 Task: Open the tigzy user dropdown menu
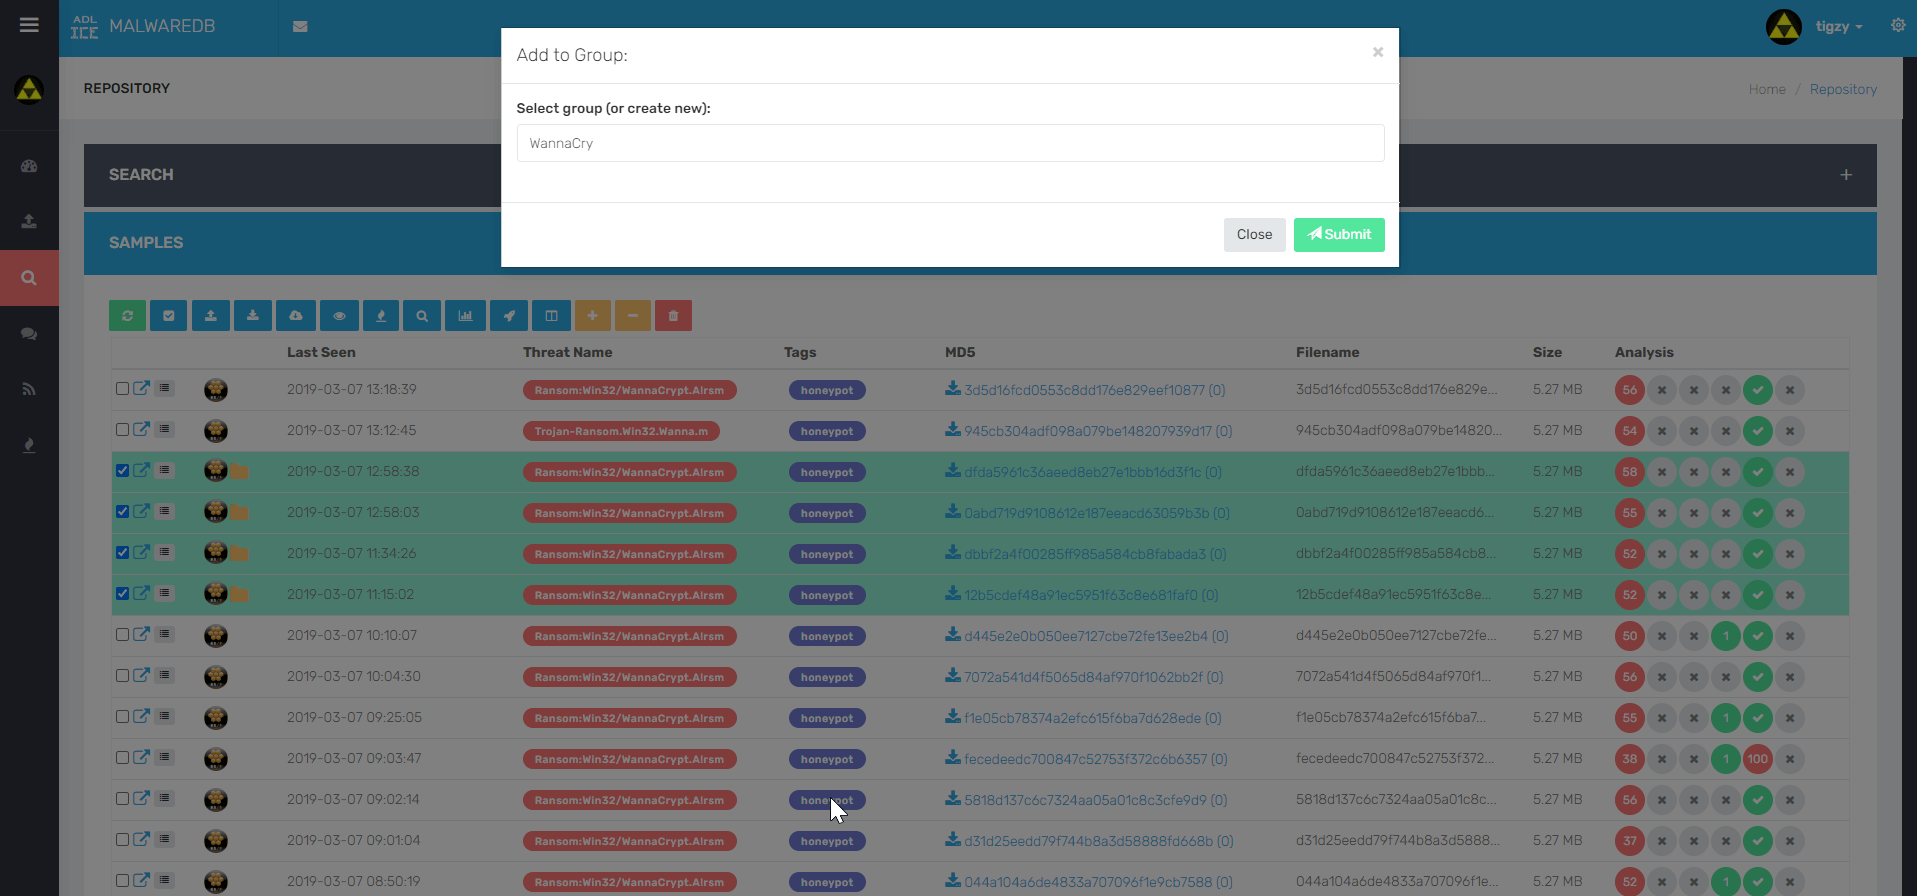tap(1838, 27)
